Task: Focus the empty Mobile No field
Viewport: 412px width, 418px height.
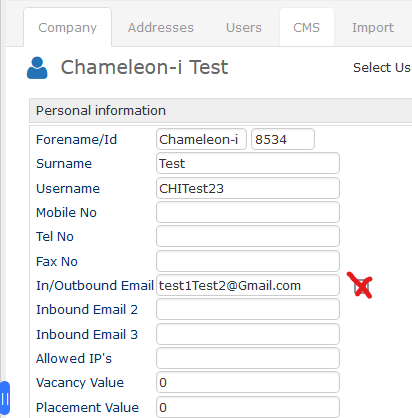Action: click(248, 212)
